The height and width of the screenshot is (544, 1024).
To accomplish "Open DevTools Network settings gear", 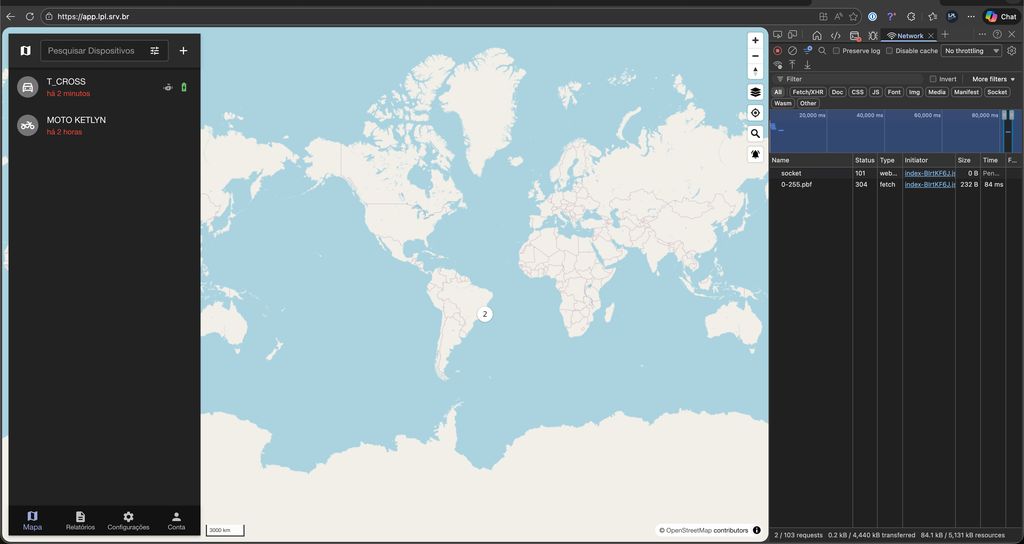I will [1012, 50].
